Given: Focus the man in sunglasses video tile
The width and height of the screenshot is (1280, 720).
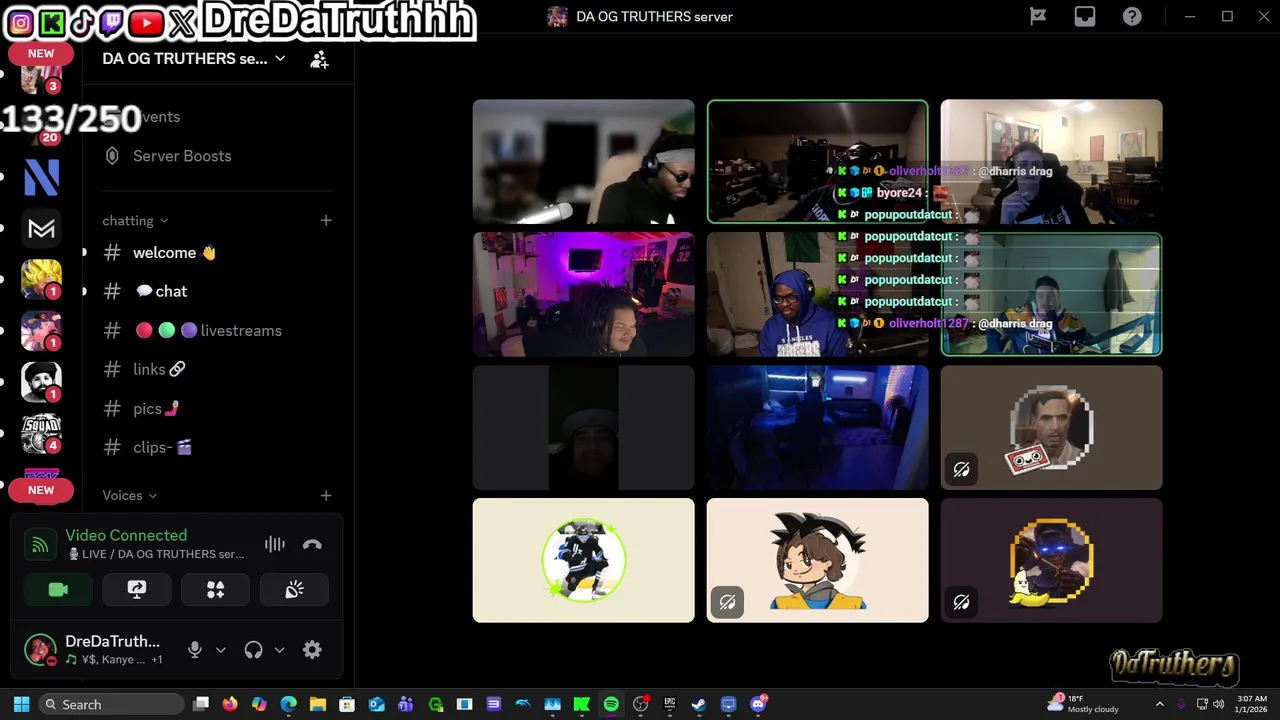Looking at the screenshot, I should [x=583, y=162].
